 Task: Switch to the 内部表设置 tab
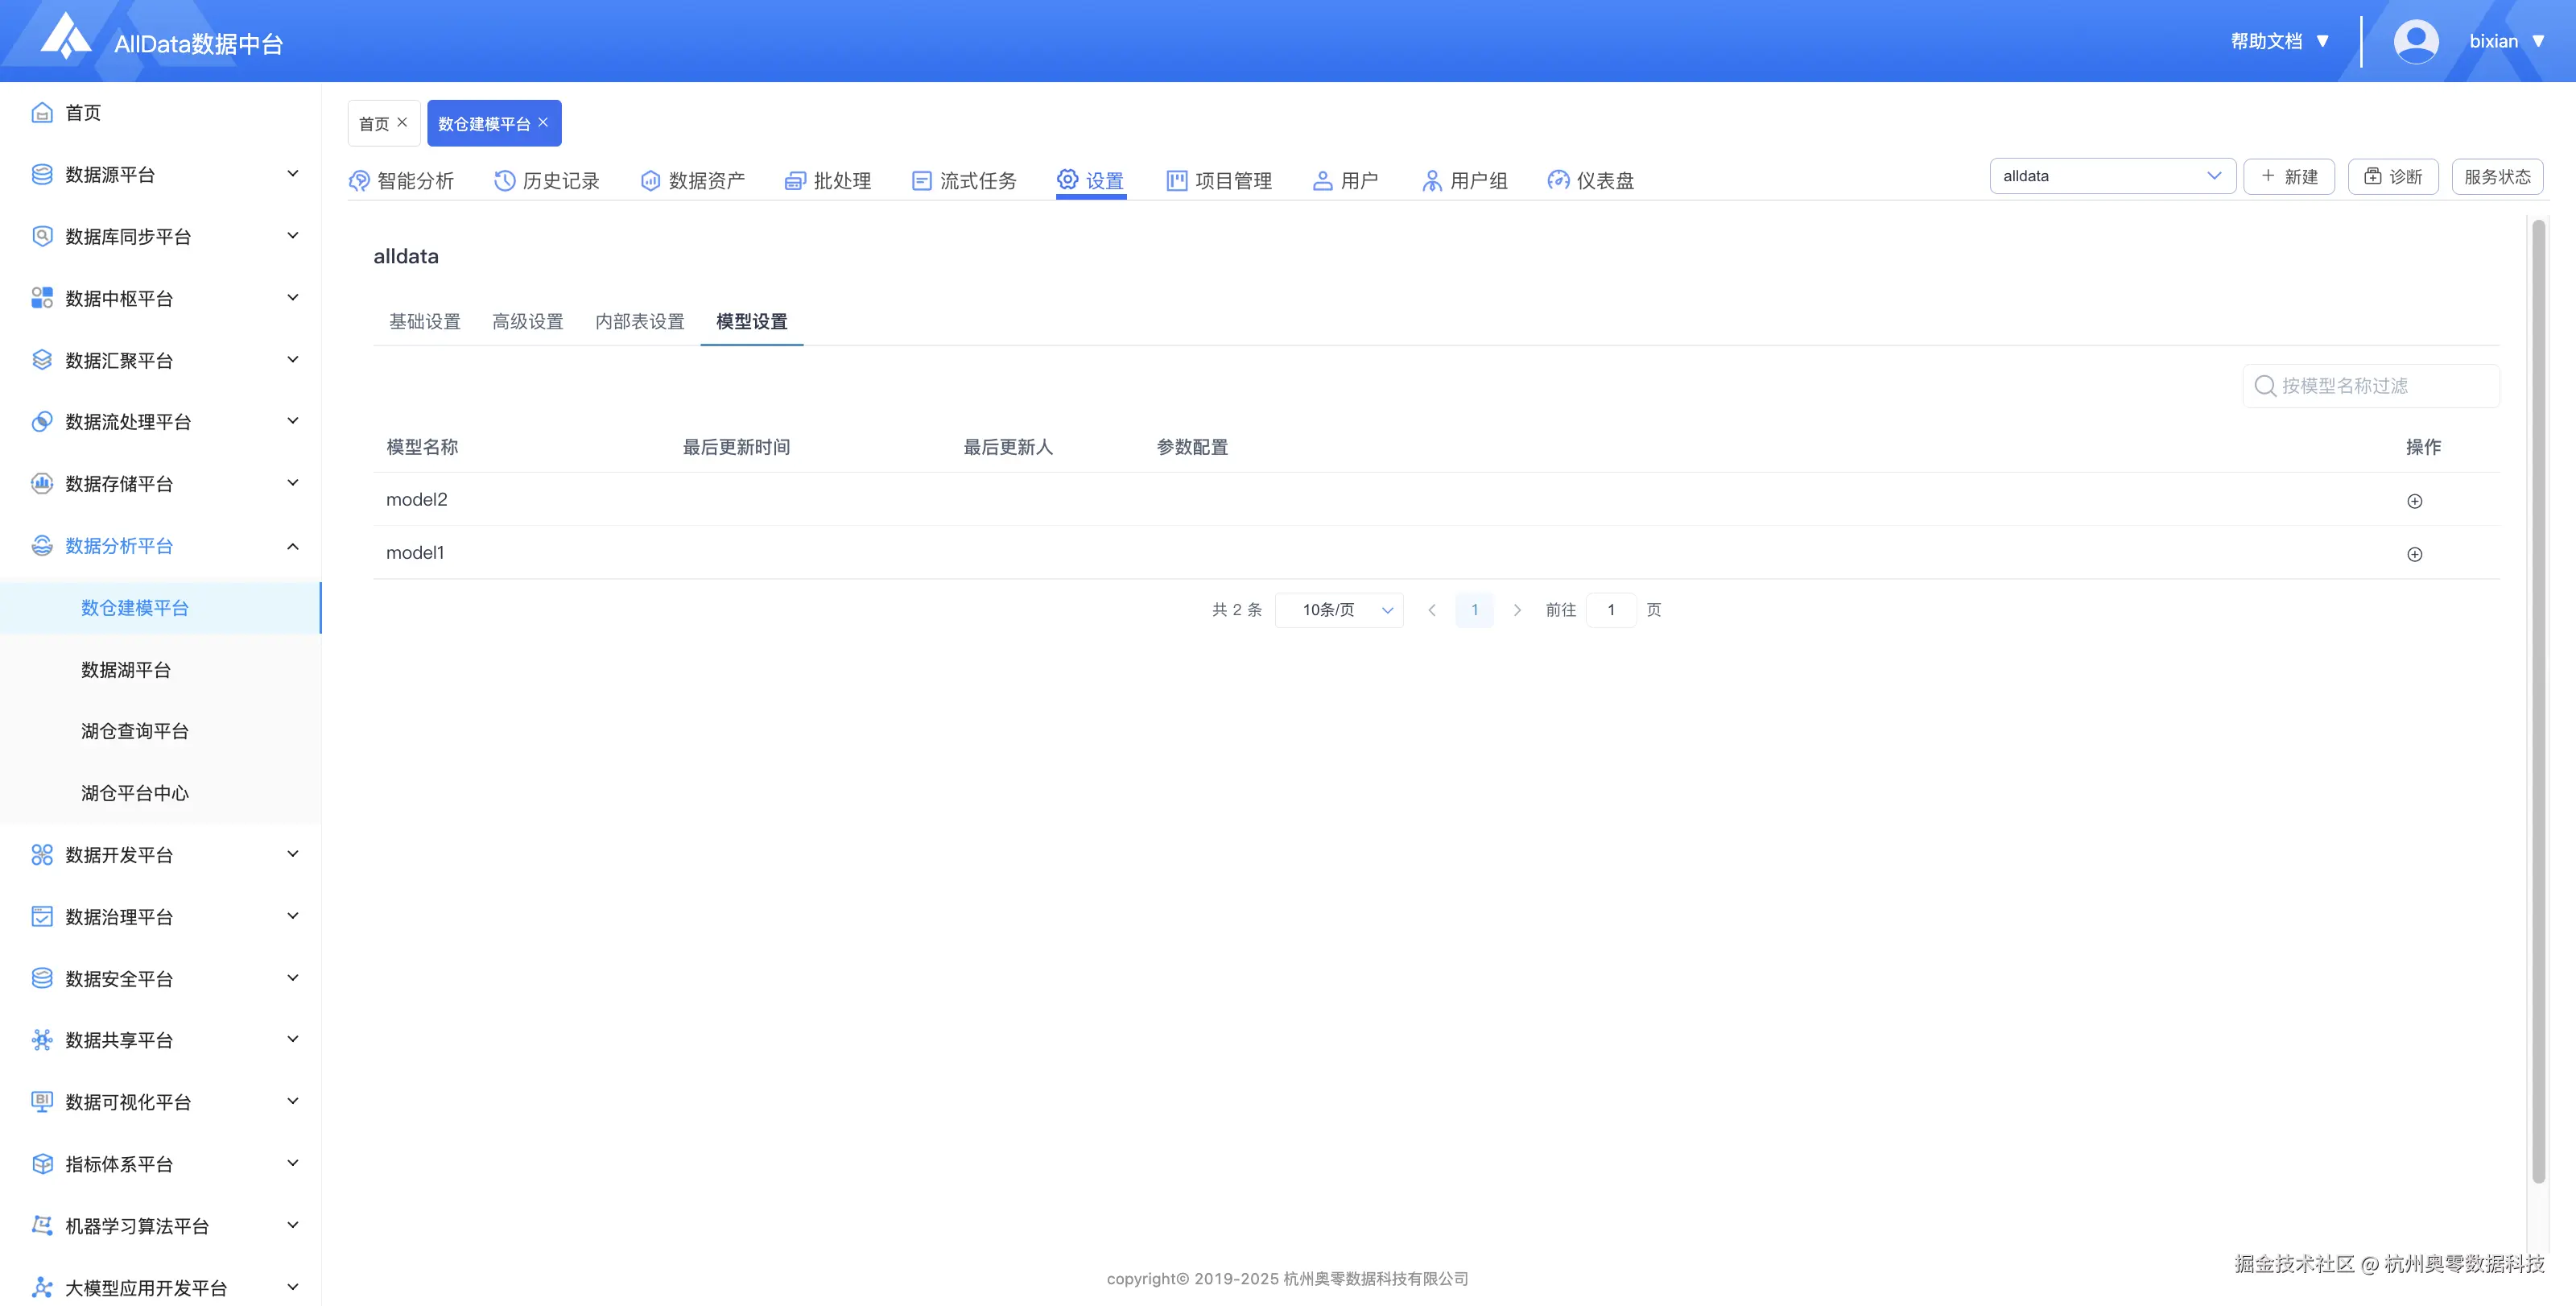pyautogui.click(x=639, y=321)
